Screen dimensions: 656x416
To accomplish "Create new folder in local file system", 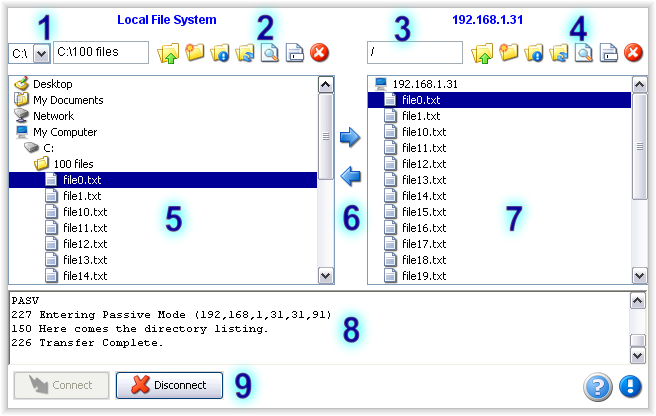I will [195, 53].
